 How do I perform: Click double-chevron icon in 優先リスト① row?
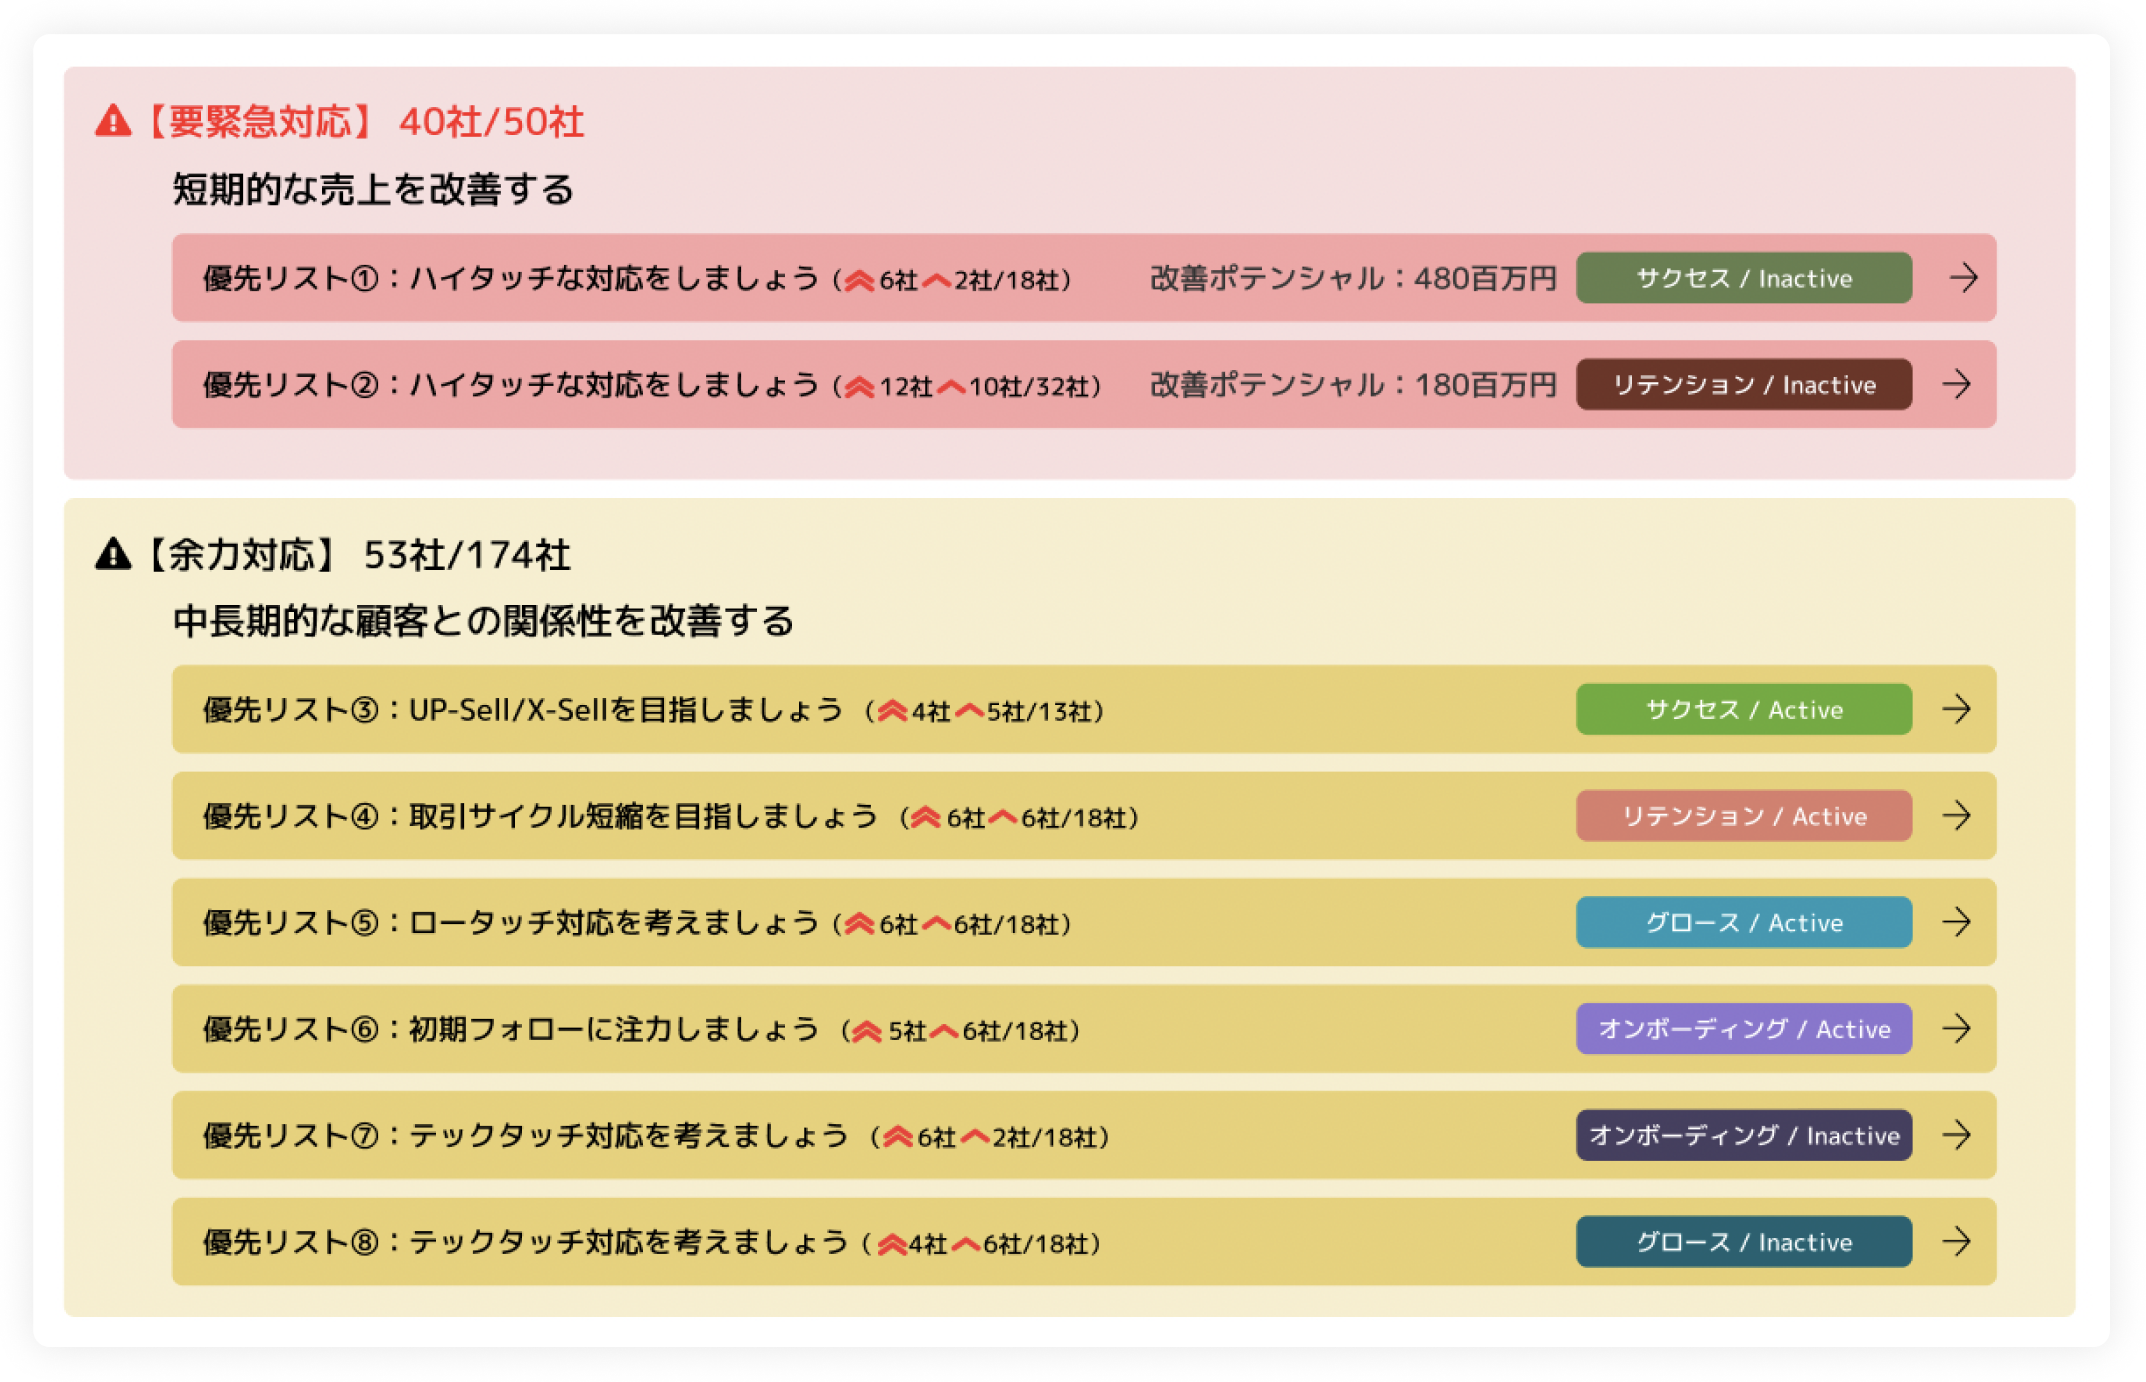click(x=859, y=281)
